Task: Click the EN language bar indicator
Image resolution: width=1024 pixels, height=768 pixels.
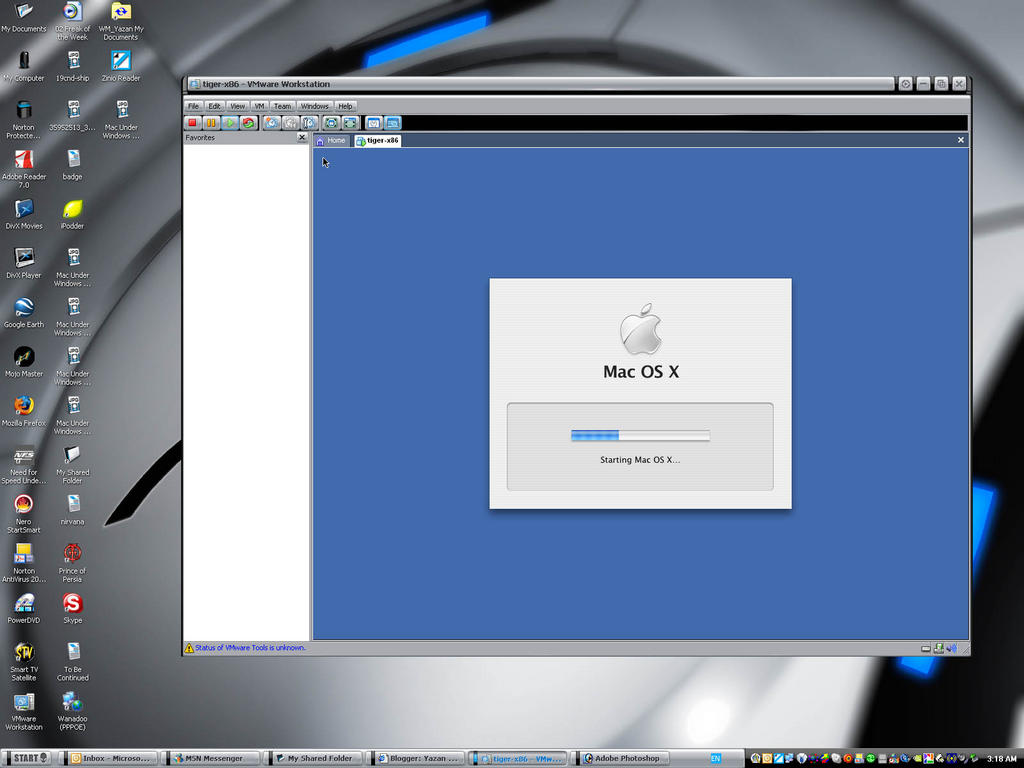Action: pyautogui.click(x=715, y=758)
